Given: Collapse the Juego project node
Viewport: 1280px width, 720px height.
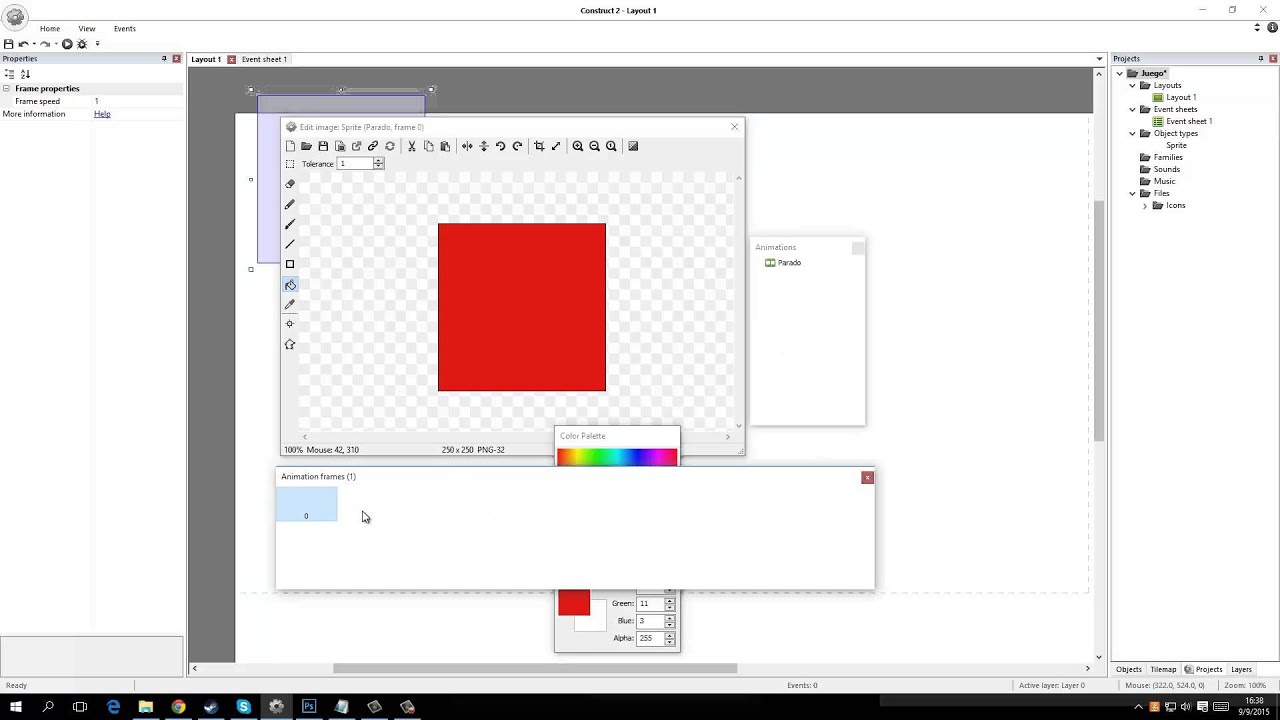Looking at the screenshot, I should 1120,73.
